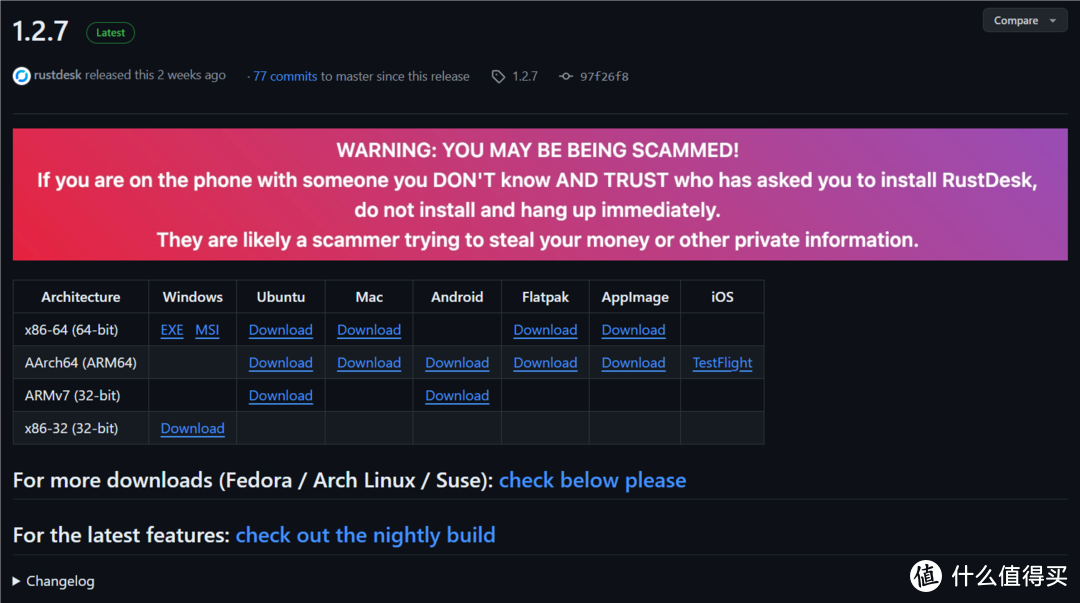Download Ubuntu AArch64 build
Viewport: 1080px width, 603px height.
click(x=281, y=362)
